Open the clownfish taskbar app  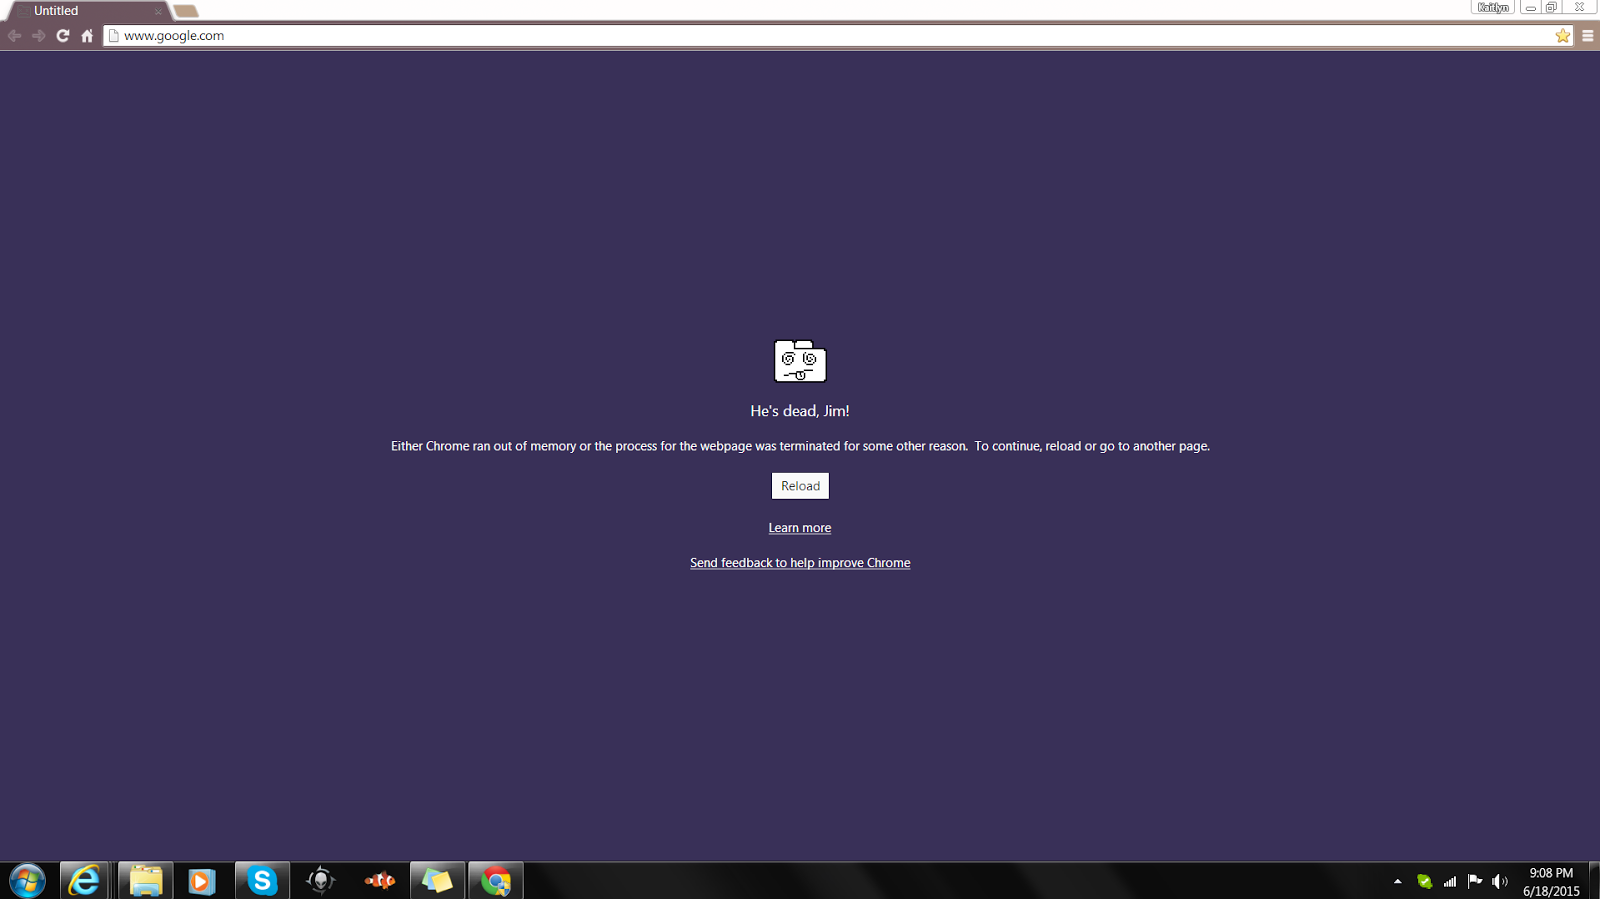[x=379, y=881]
